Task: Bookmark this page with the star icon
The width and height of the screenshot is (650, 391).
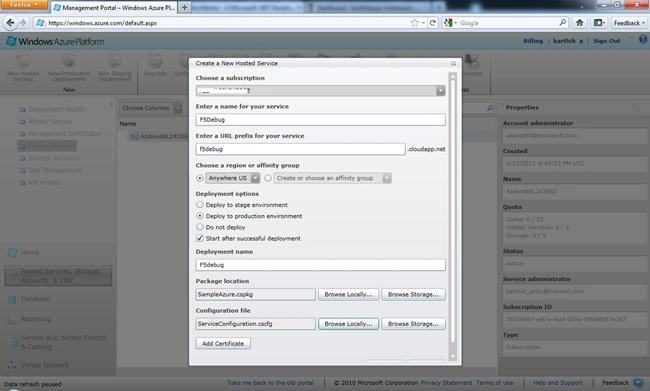Action: (414, 23)
